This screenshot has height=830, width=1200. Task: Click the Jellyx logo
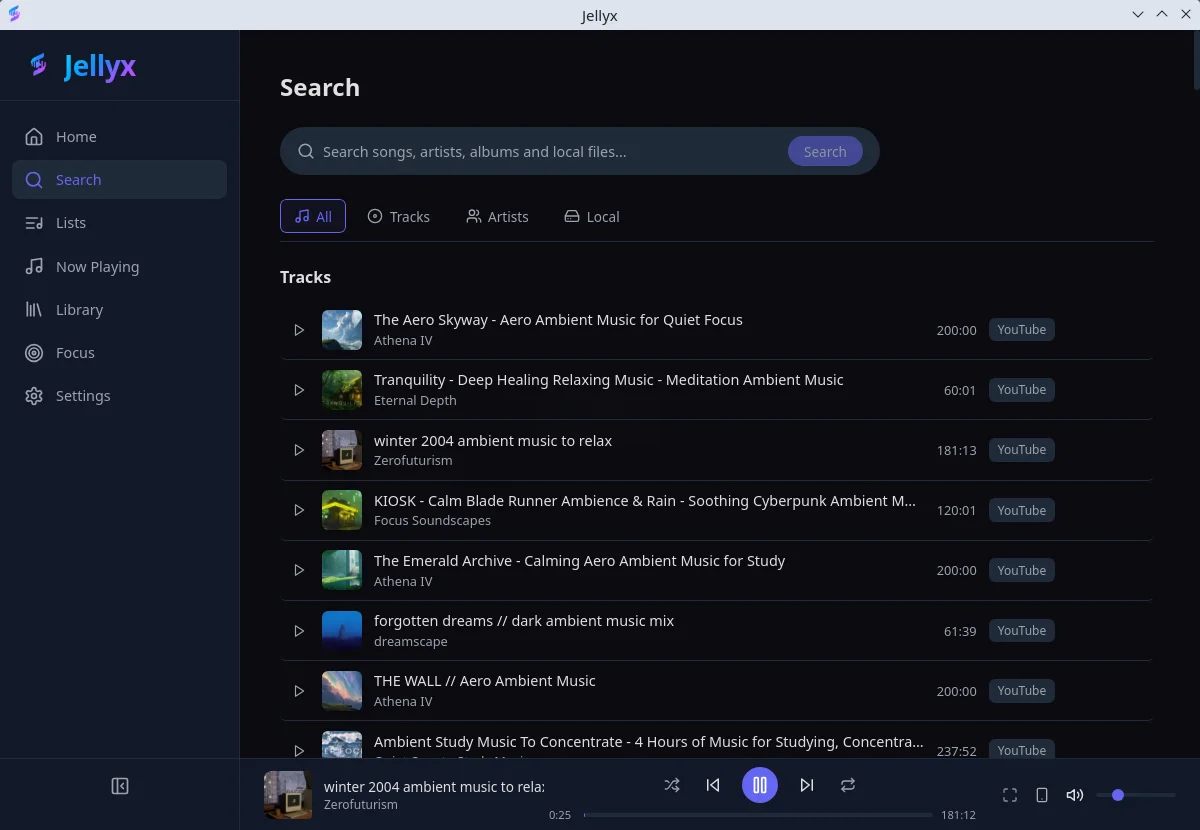tap(82, 66)
